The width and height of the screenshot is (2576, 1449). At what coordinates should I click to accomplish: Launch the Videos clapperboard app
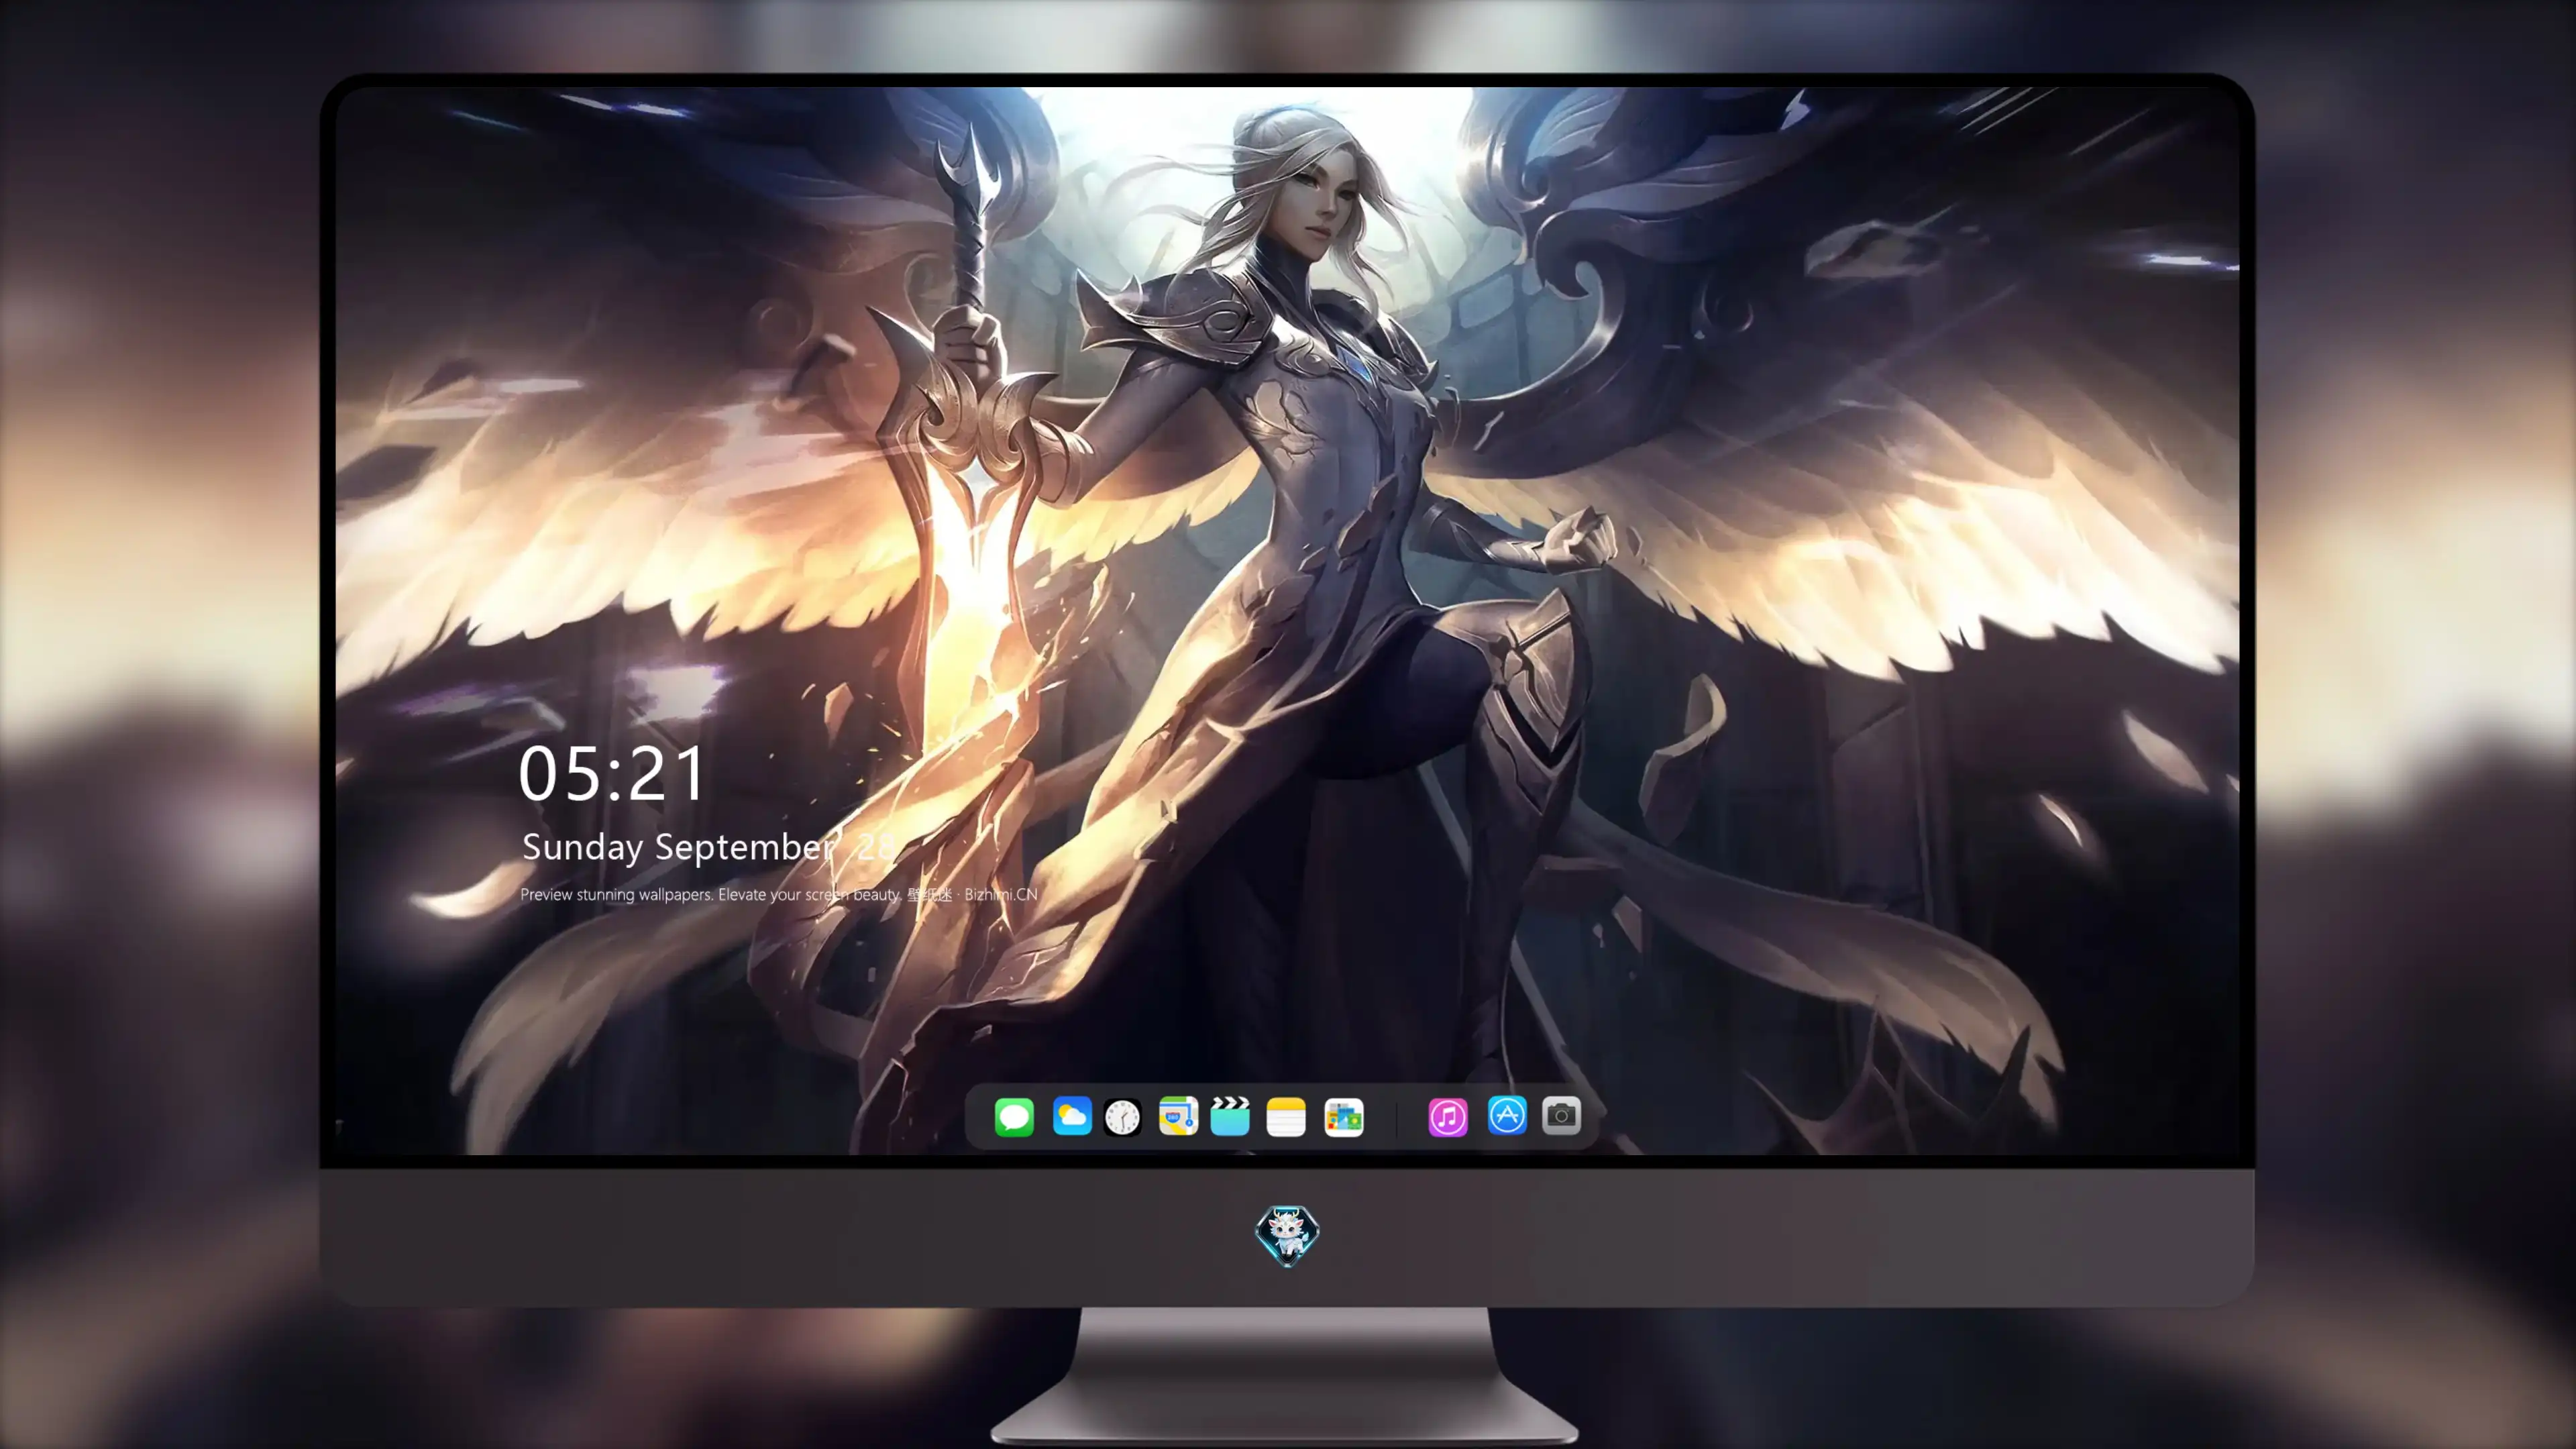1230,1116
